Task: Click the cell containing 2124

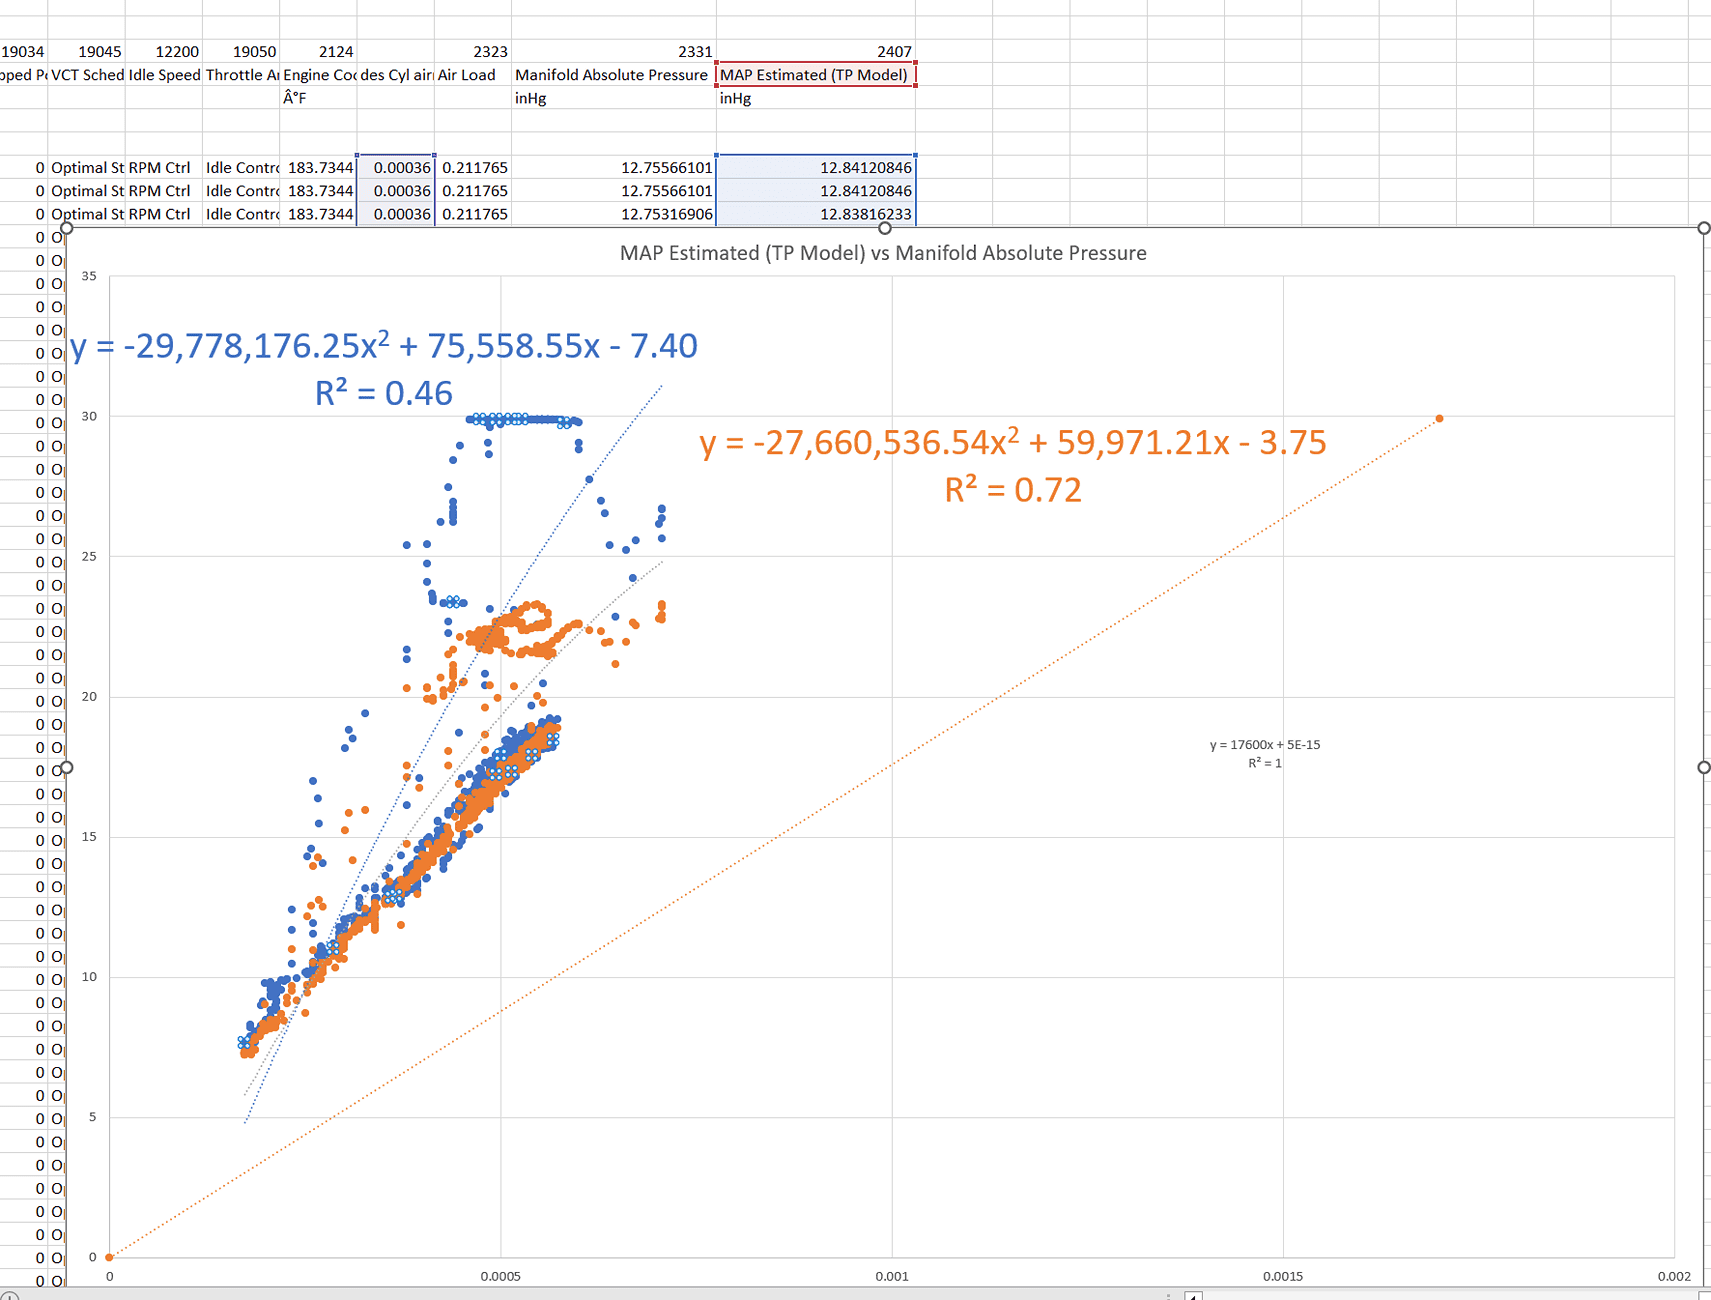Action: click(x=319, y=51)
